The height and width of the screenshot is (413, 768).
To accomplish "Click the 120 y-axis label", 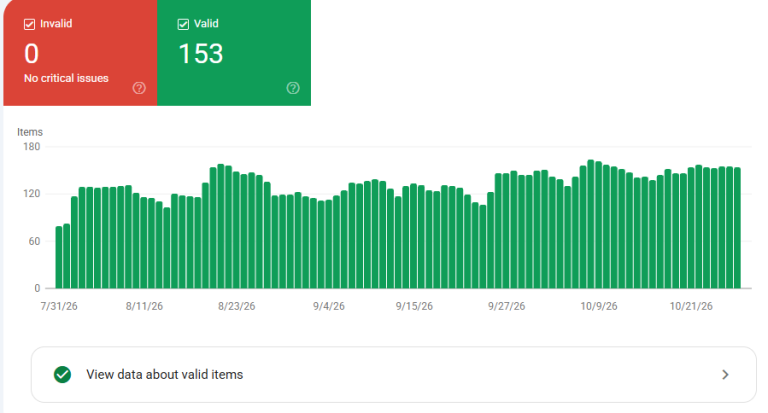I will (x=31, y=194).
